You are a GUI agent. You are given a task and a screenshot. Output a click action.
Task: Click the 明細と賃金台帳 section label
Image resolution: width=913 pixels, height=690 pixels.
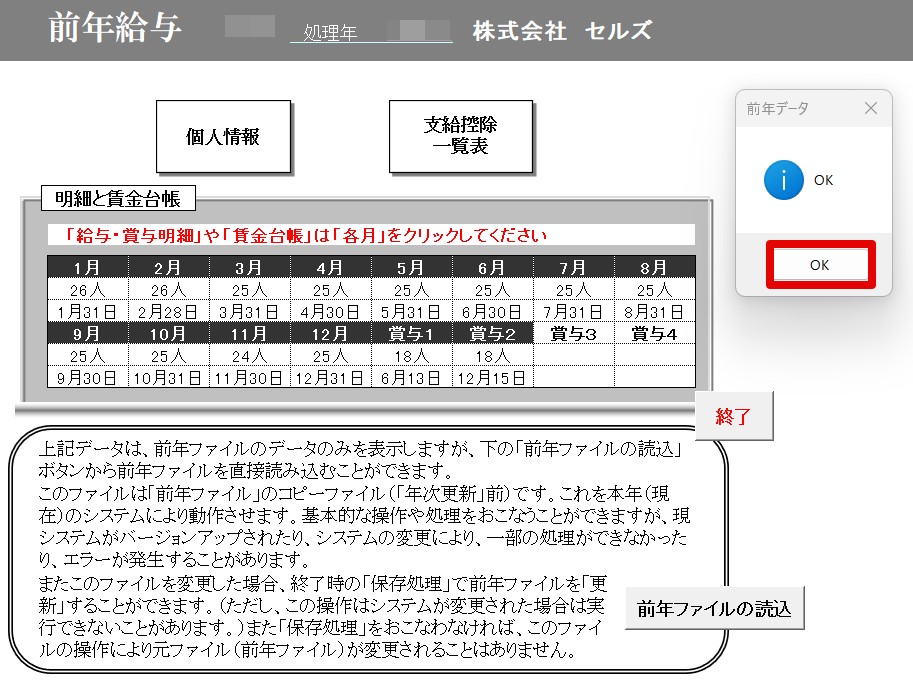point(118,199)
